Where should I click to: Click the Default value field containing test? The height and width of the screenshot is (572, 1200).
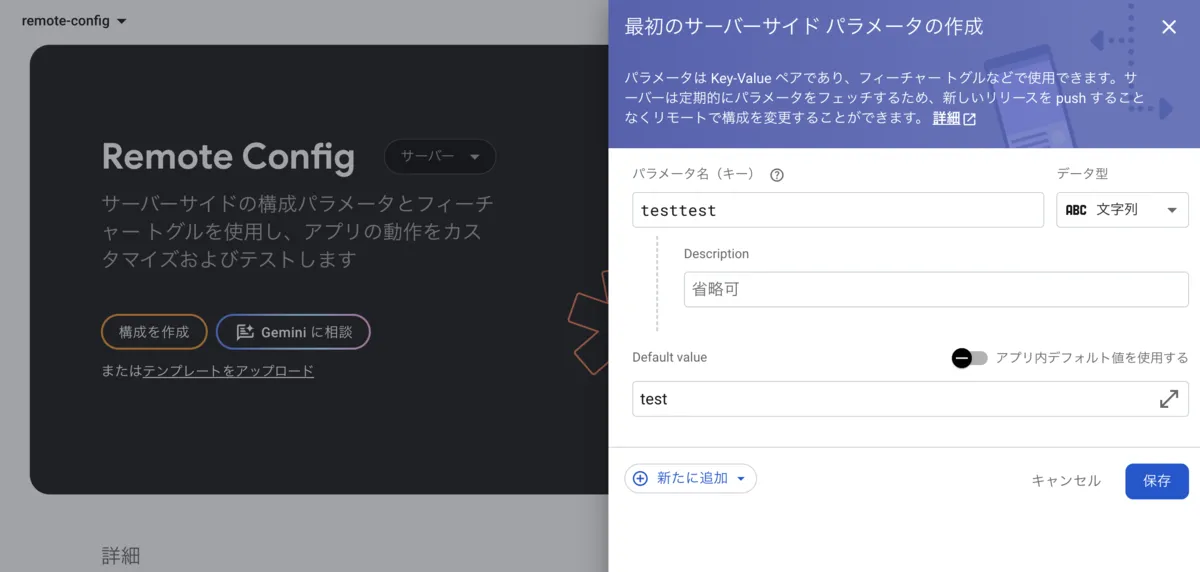pyautogui.click(x=911, y=399)
